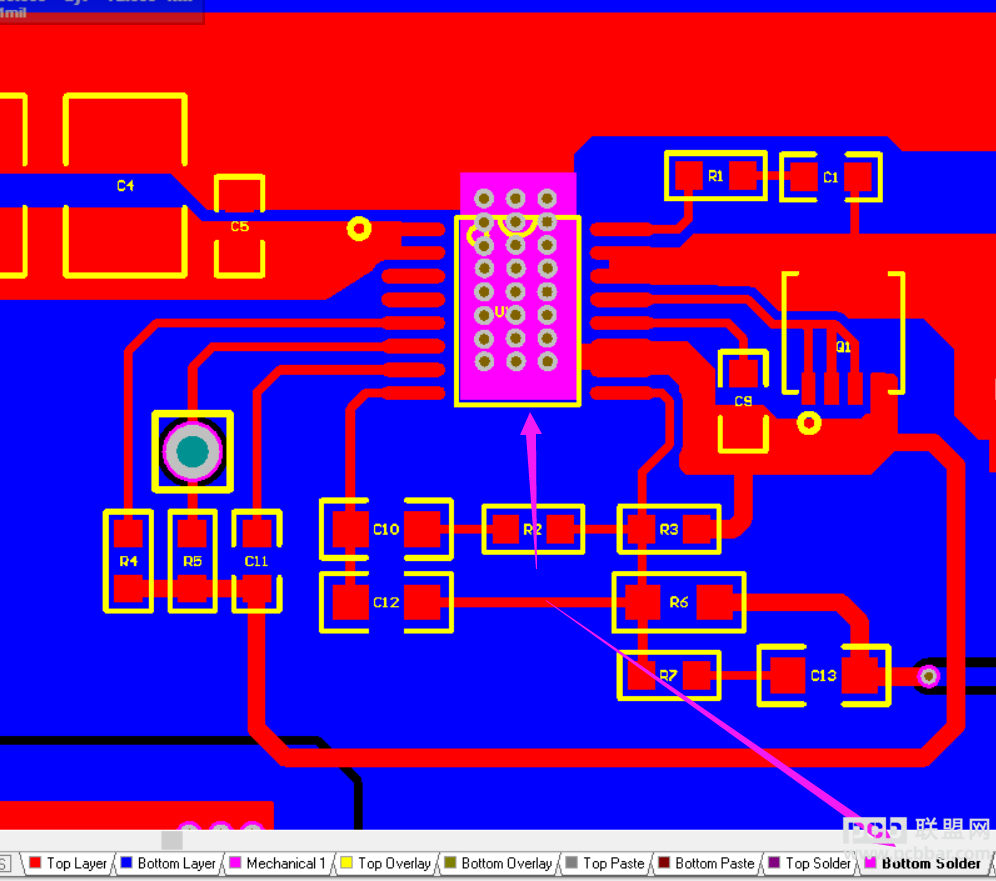Click the teal mounting hole pad
The image size is (996, 881).
192,452
